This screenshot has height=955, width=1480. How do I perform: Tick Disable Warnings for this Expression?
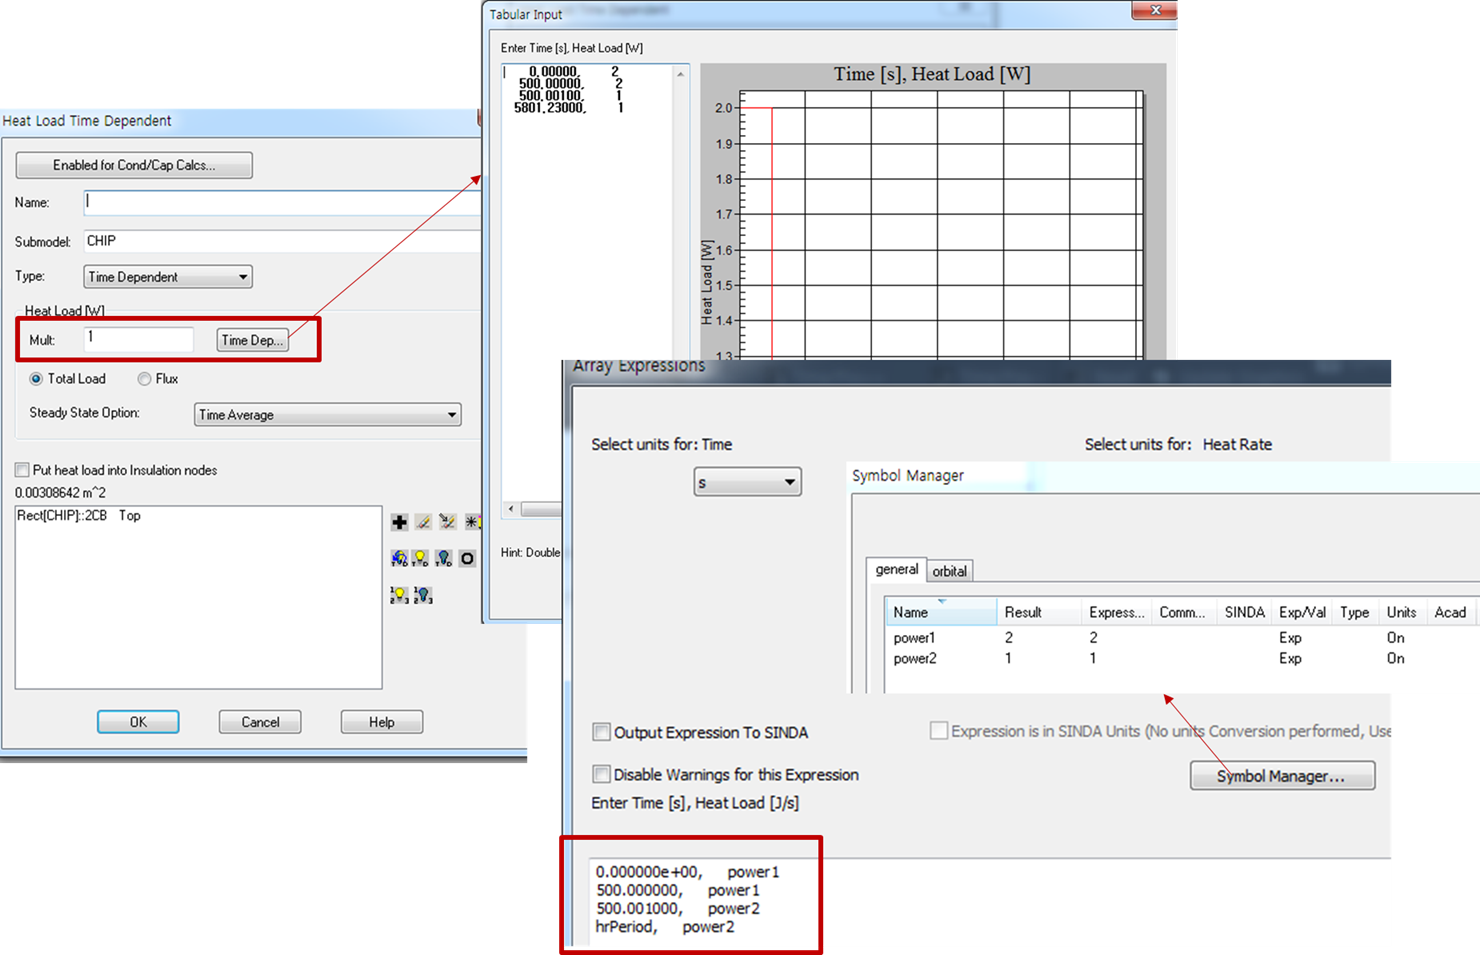601,774
